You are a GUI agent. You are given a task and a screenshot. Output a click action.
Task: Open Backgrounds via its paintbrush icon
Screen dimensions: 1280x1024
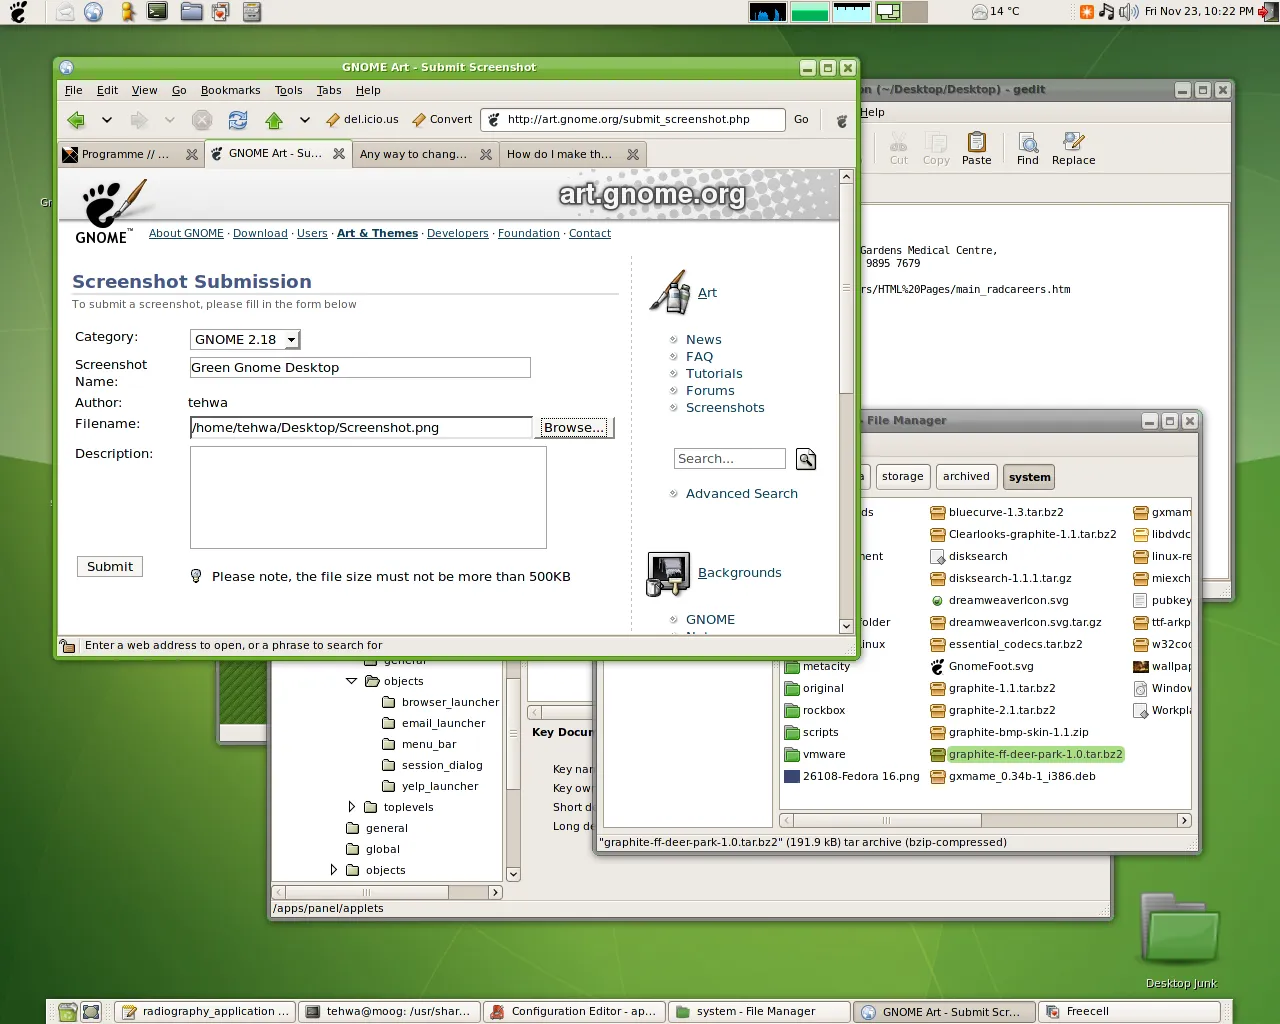pyautogui.click(x=668, y=574)
